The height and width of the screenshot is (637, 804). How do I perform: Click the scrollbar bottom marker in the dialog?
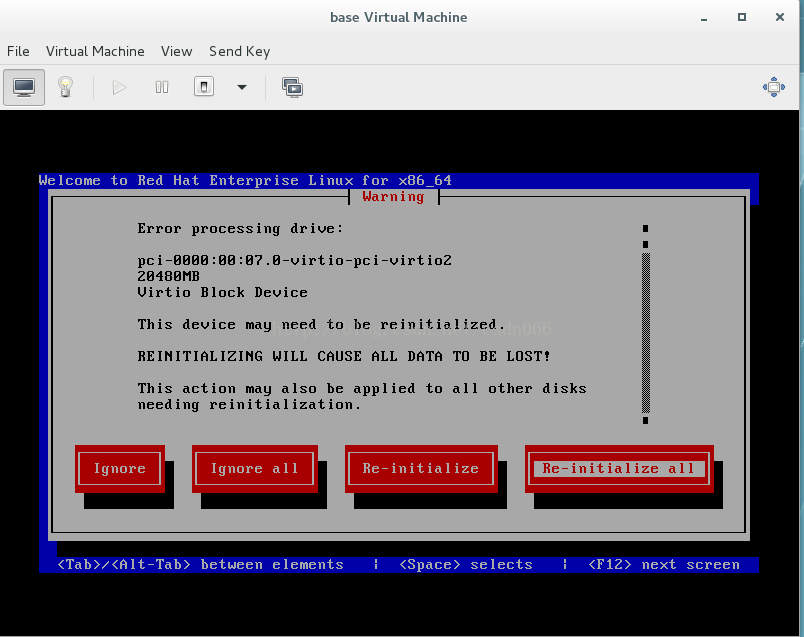click(x=646, y=421)
